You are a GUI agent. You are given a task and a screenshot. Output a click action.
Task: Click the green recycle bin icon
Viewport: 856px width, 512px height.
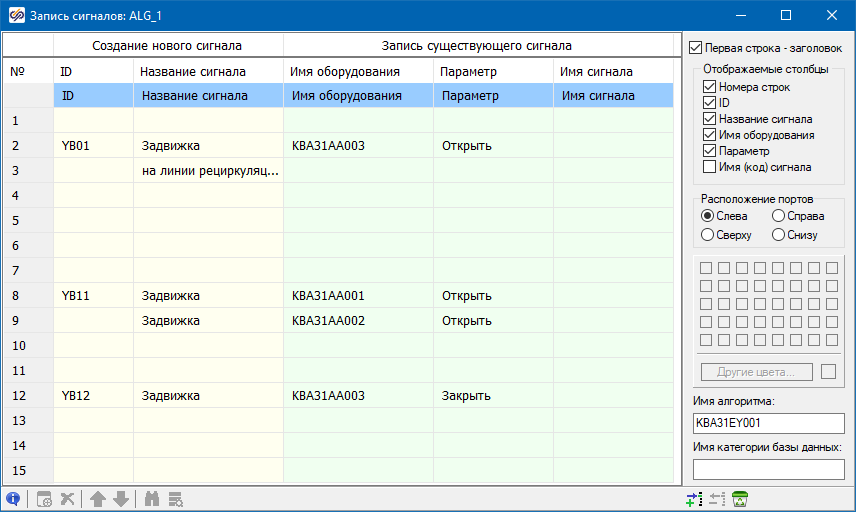coord(741,498)
